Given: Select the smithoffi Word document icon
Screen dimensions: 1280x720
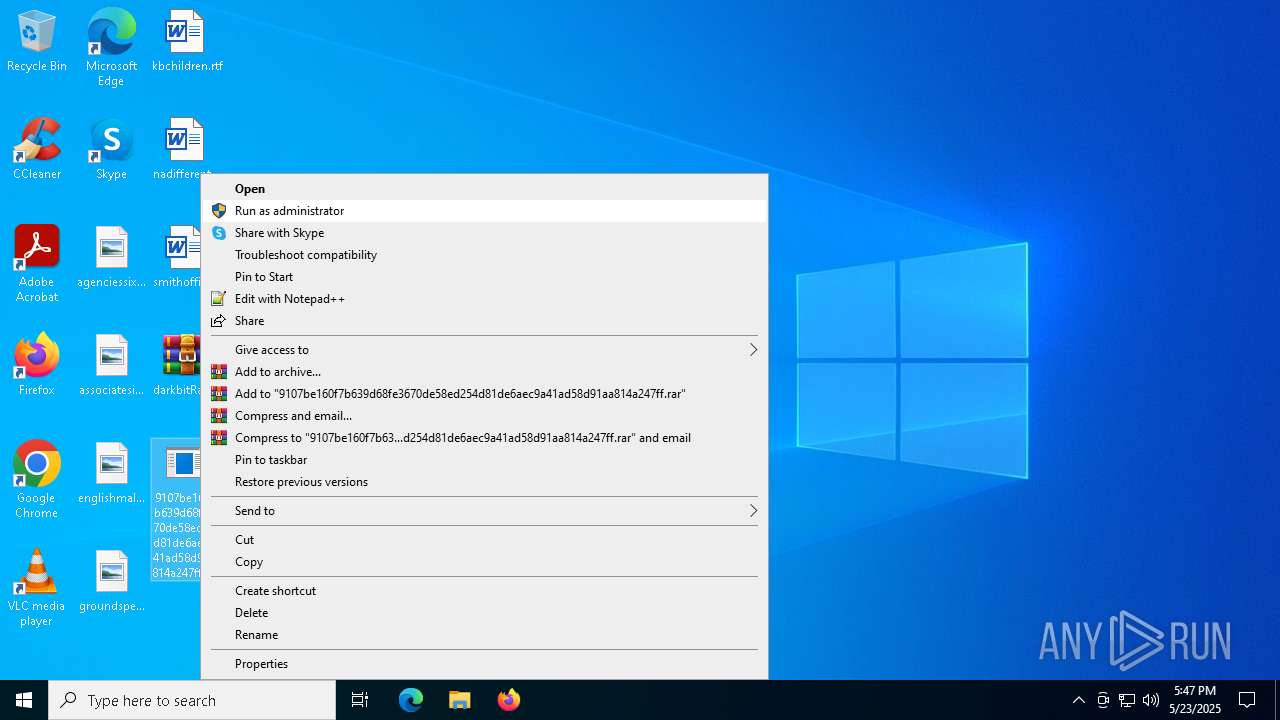Looking at the screenshot, I should [x=178, y=258].
